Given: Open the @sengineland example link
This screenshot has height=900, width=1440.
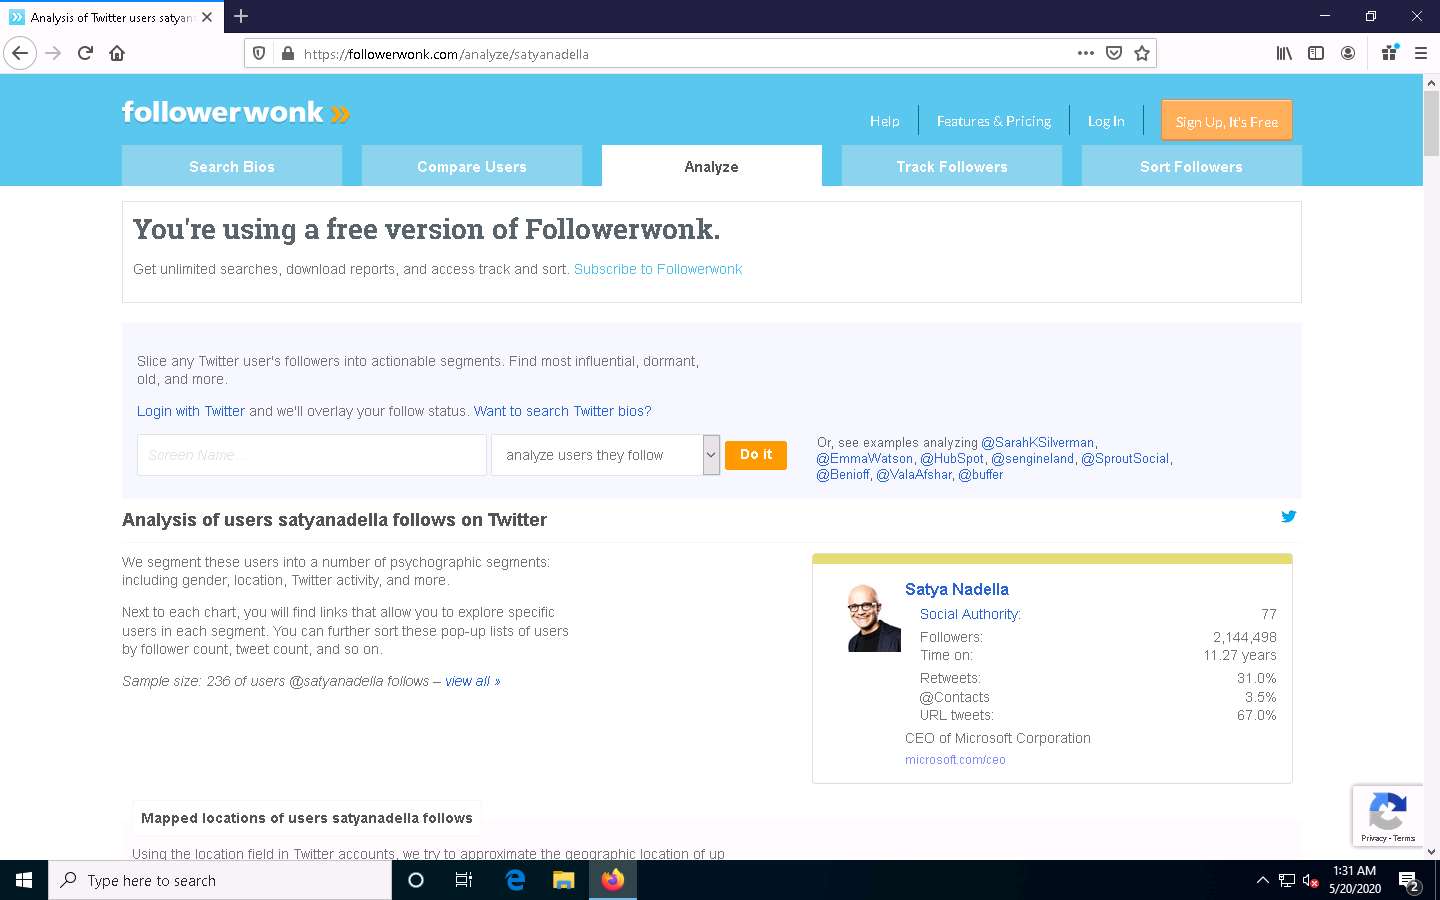Looking at the screenshot, I should click(x=1032, y=458).
